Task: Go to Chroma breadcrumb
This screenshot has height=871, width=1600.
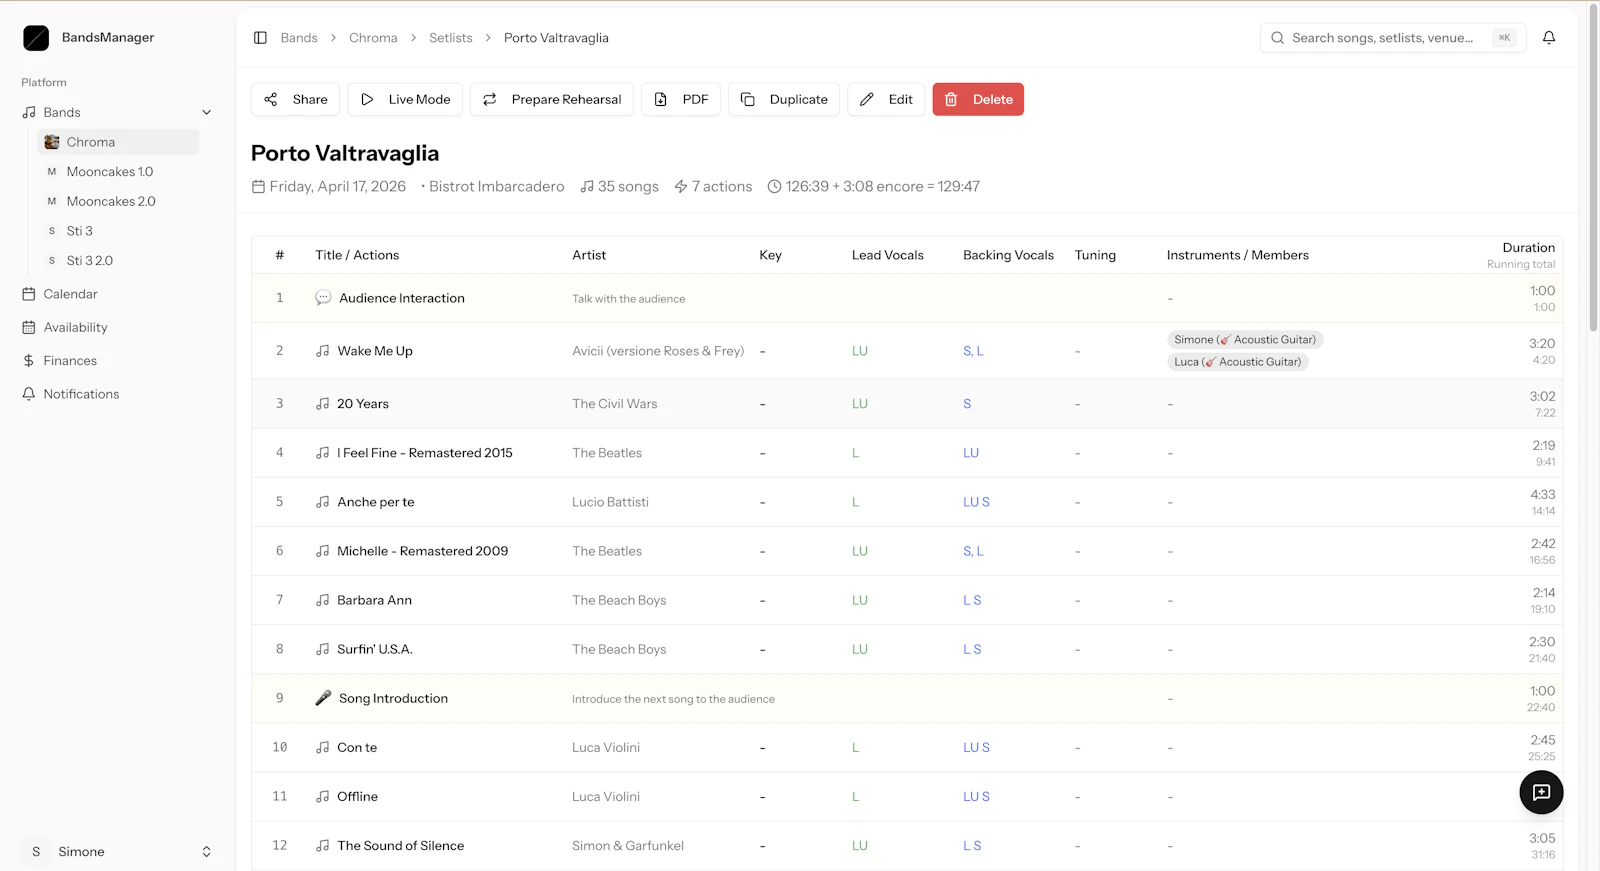Action: point(373,38)
